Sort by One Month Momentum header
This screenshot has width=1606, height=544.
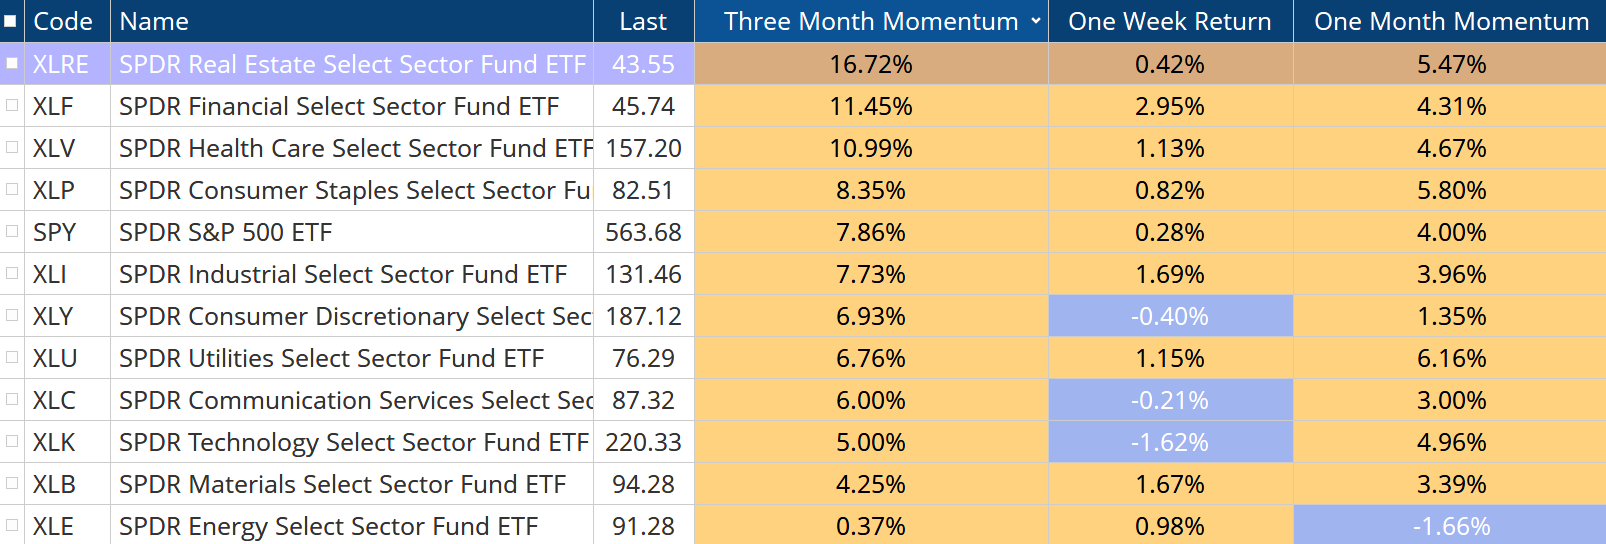1450,21
